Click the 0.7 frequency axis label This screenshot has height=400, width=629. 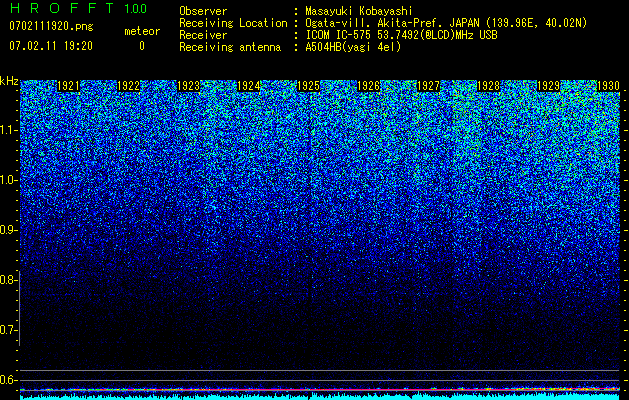click(x=8, y=330)
